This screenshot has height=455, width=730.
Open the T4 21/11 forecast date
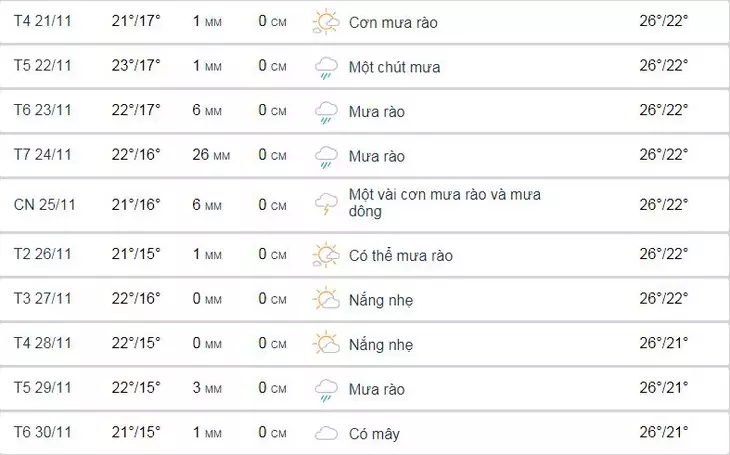[43, 21]
